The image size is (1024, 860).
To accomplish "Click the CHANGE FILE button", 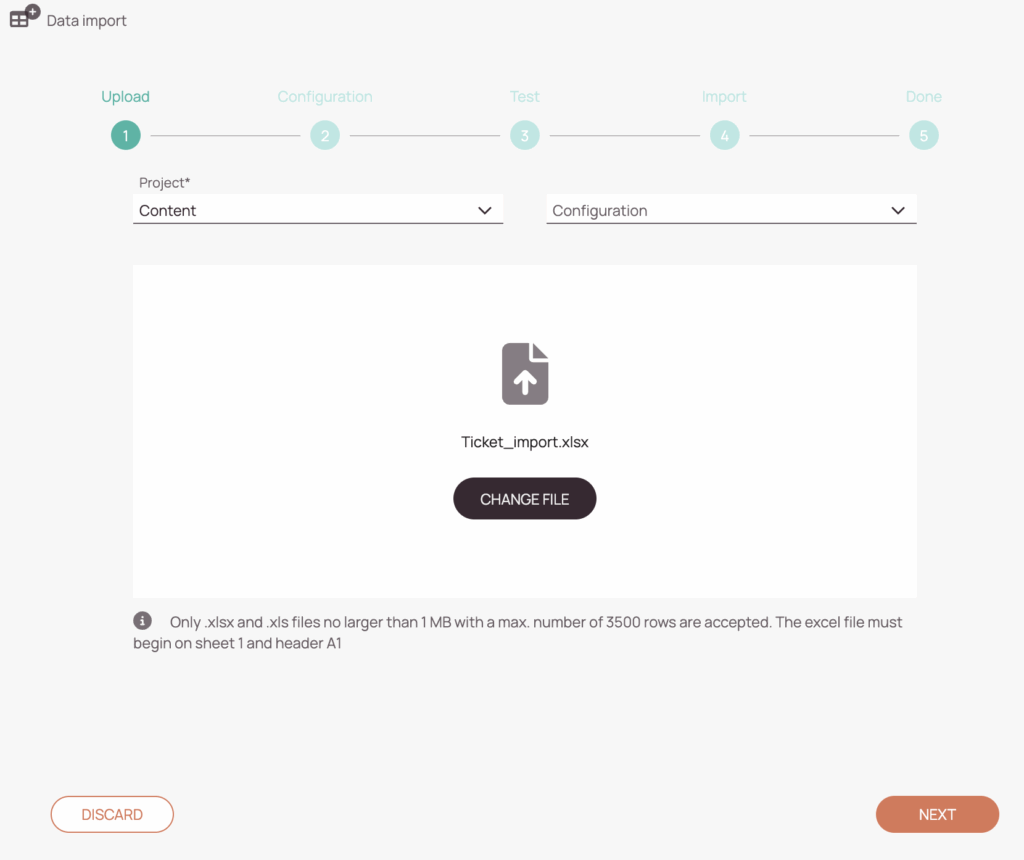I will point(525,499).
